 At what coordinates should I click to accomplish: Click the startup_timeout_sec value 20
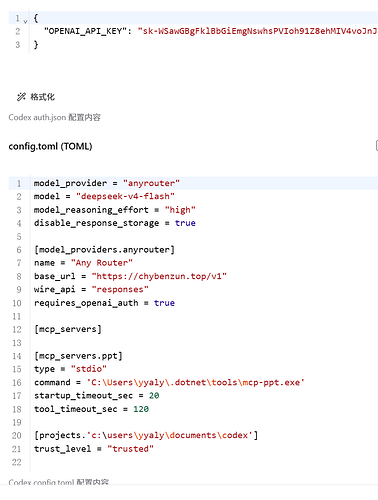(154, 396)
